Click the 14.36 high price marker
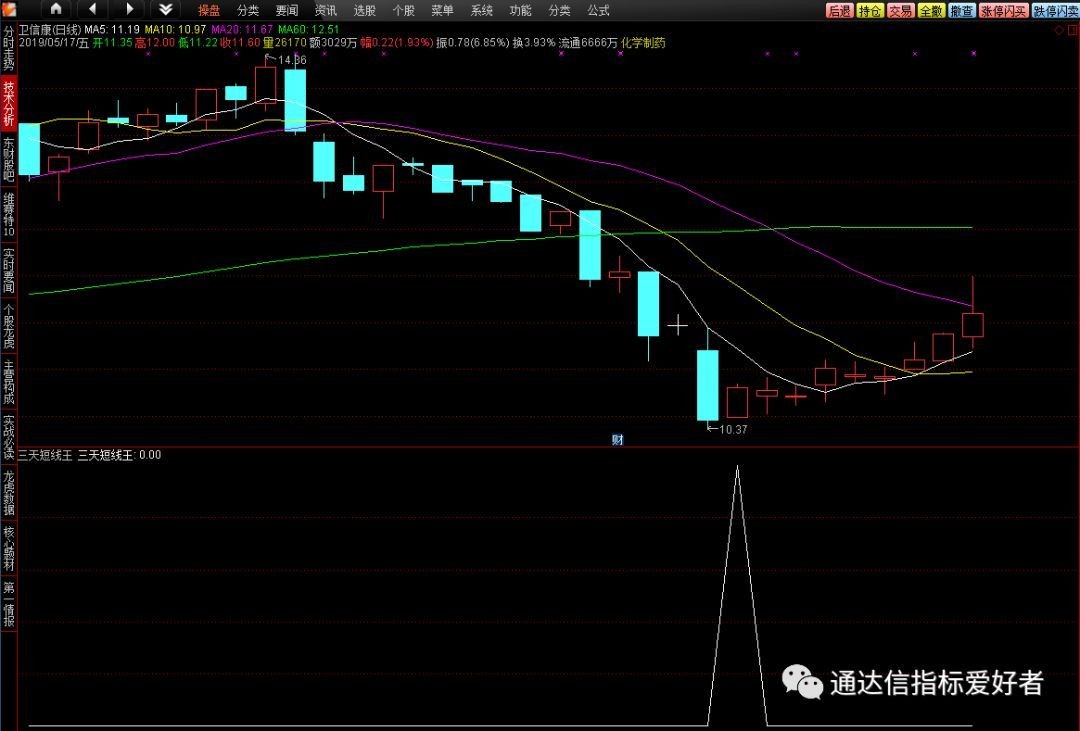 pyautogui.click(x=291, y=61)
